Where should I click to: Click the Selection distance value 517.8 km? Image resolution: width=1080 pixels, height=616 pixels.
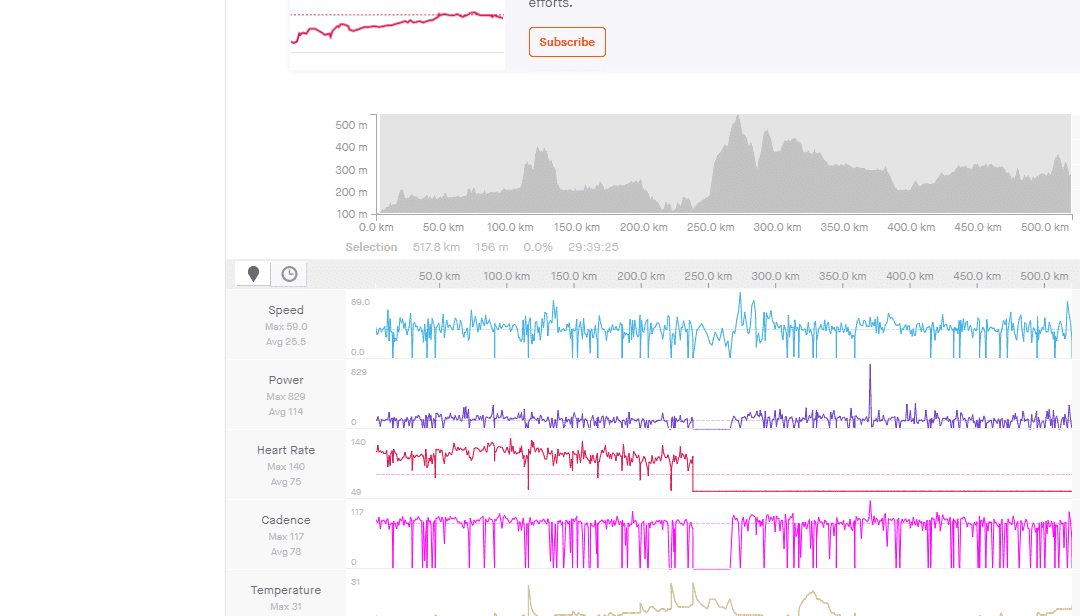point(436,247)
